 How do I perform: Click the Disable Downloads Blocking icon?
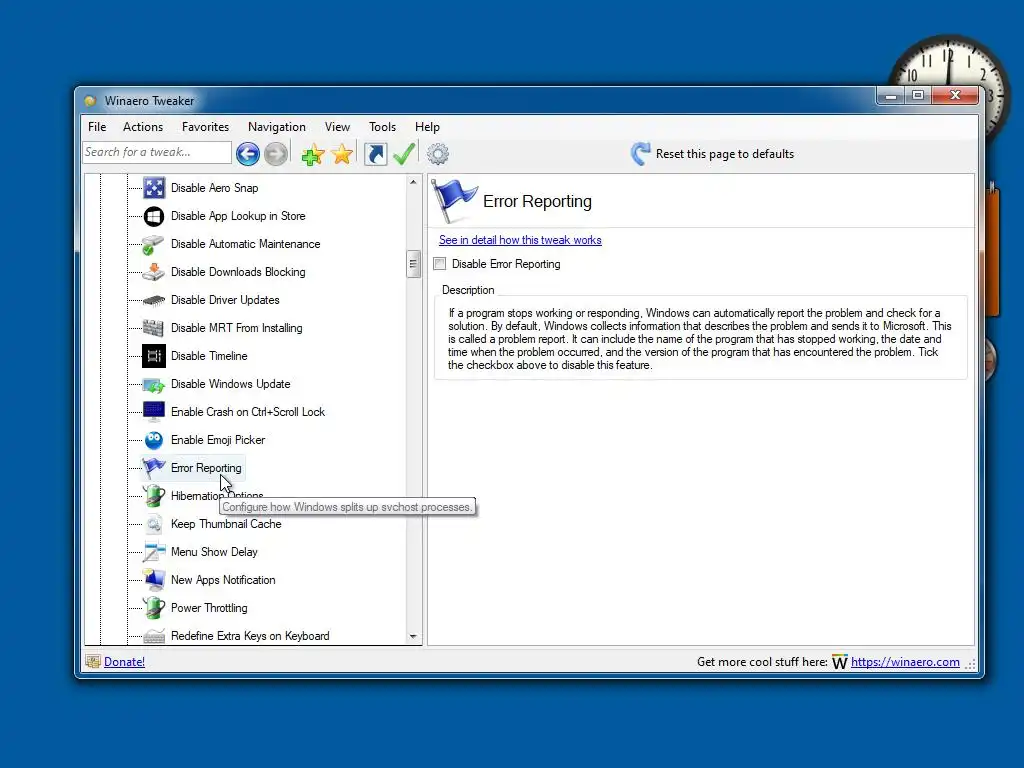tap(154, 272)
